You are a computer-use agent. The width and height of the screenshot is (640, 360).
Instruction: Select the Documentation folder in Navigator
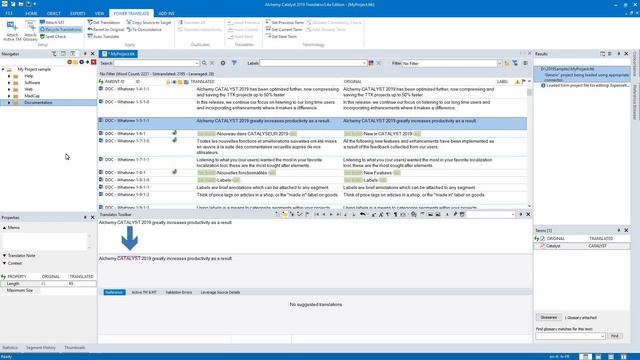click(38, 102)
